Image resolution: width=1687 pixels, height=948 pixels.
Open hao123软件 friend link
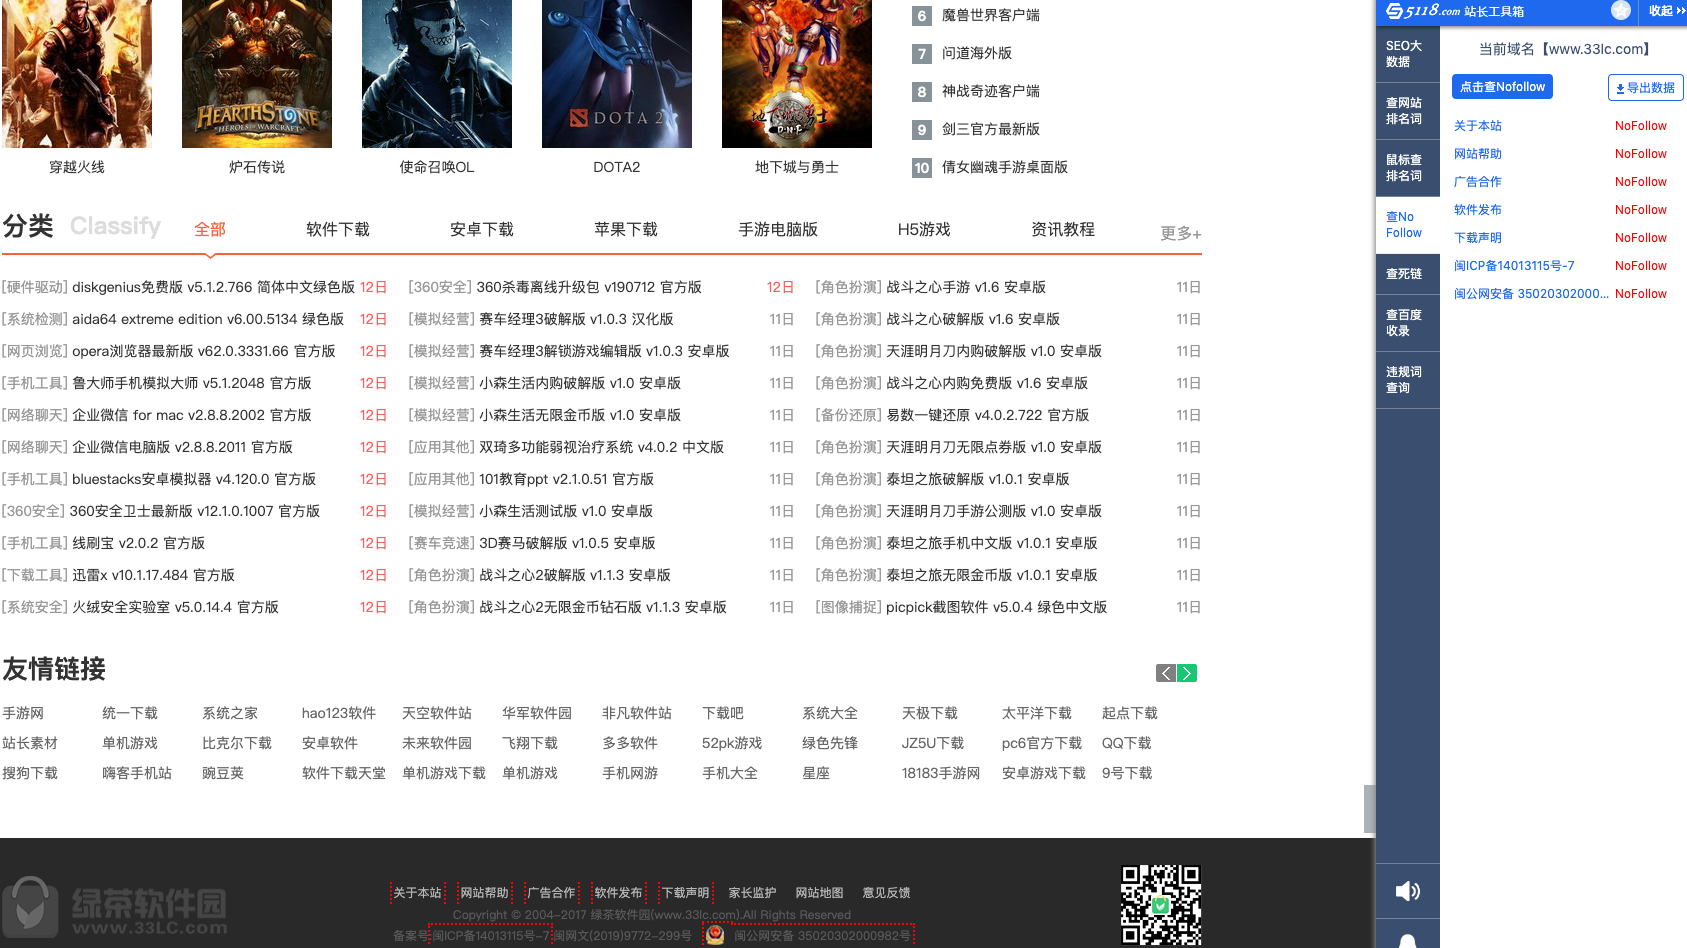[x=339, y=713]
